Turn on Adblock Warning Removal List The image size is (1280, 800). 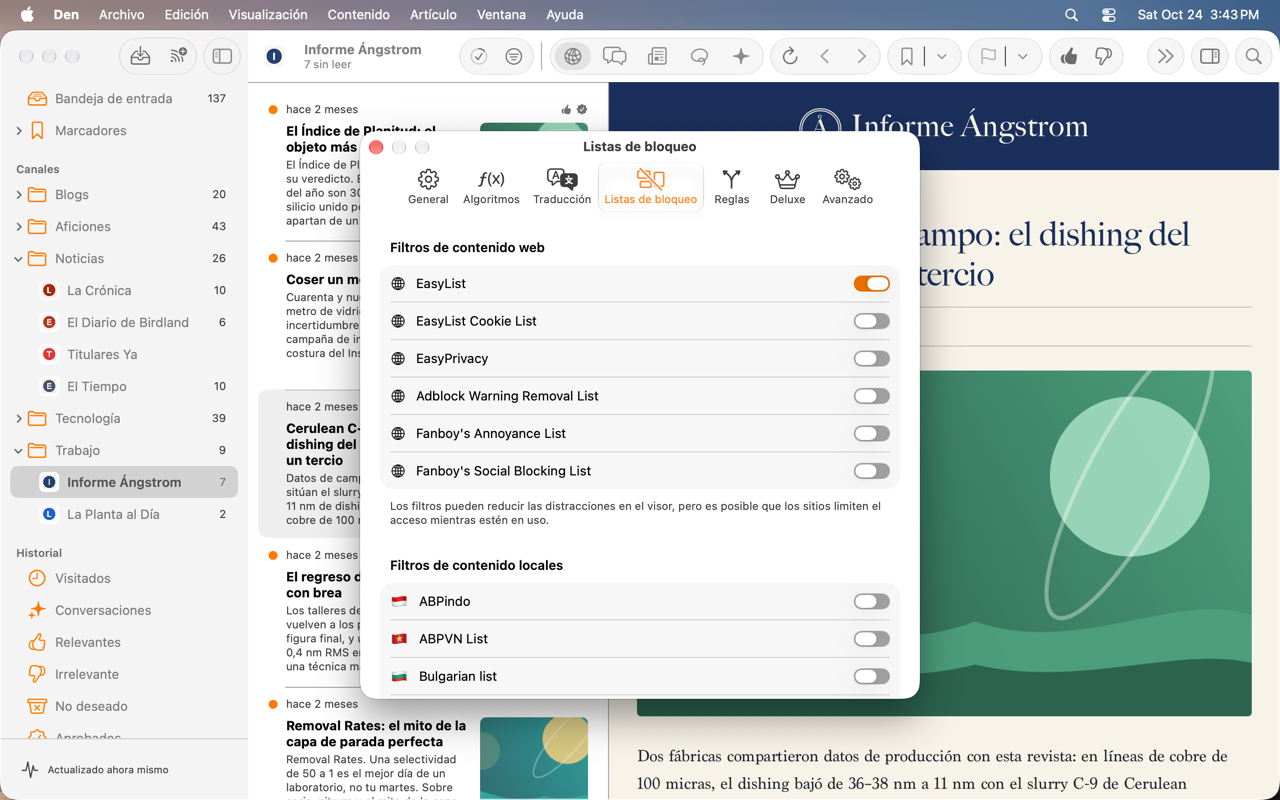[x=871, y=396]
